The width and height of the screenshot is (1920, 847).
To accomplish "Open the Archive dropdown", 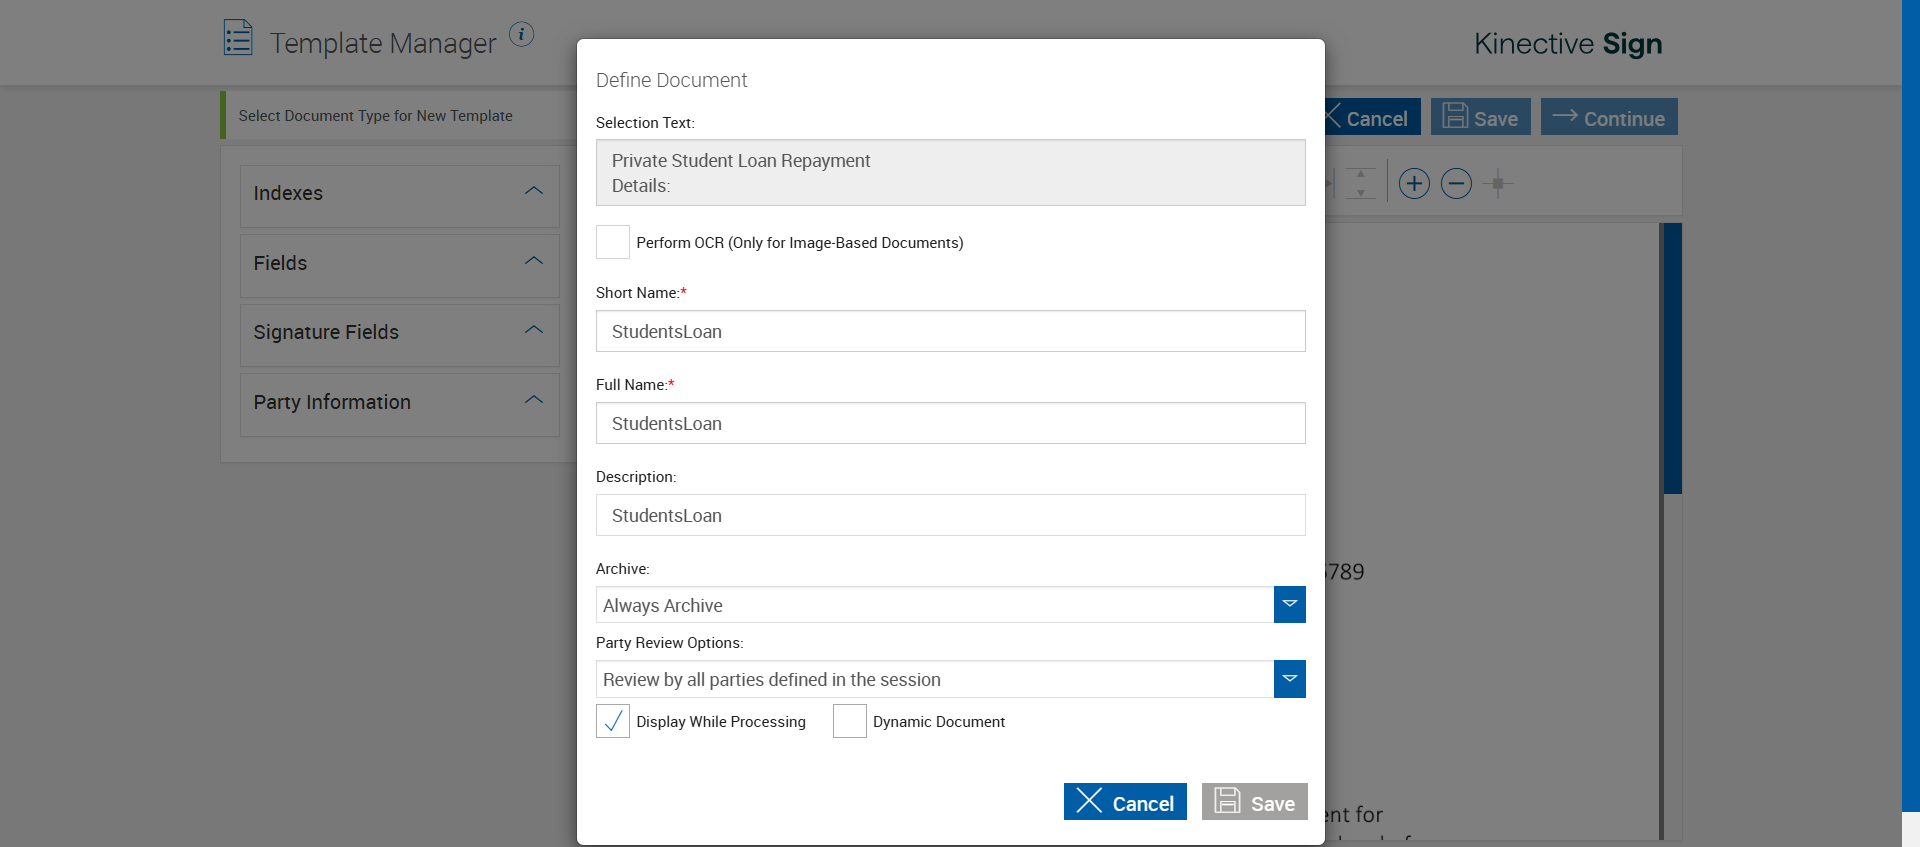I will coord(1289,605).
